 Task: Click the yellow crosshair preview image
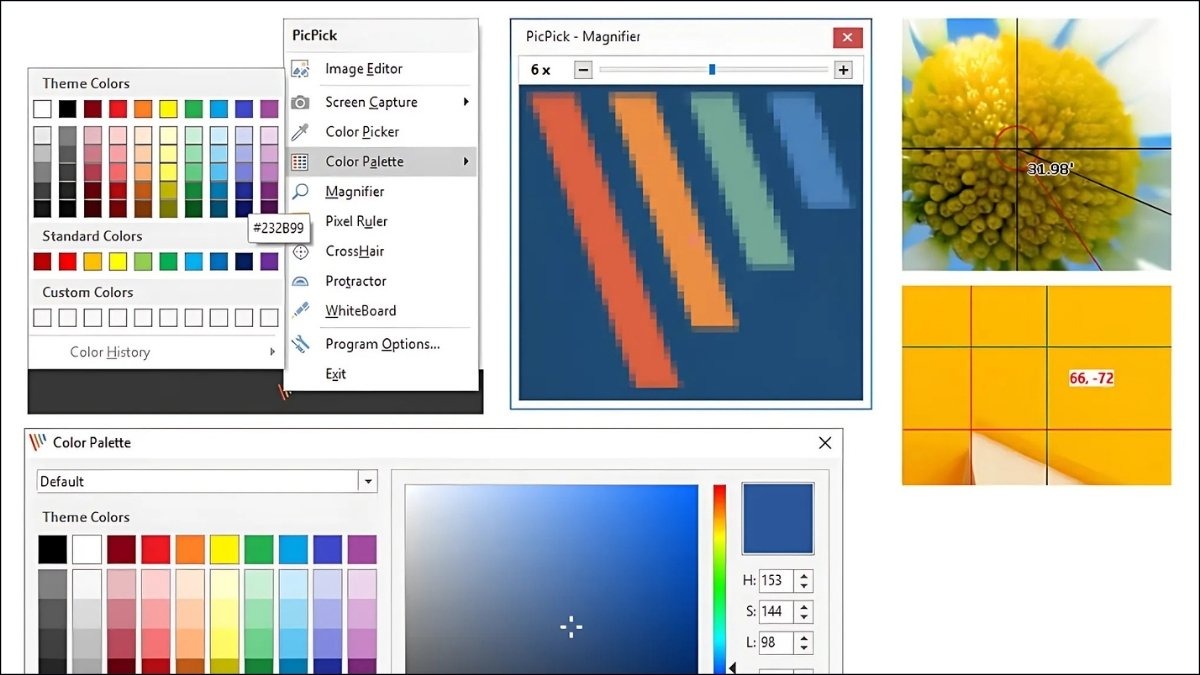[x=1036, y=385]
